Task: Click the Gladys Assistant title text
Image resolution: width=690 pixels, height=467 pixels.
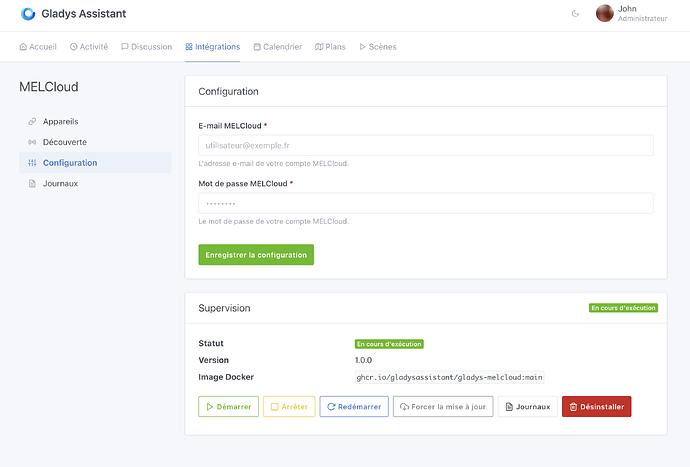Action: pyautogui.click(x=84, y=14)
